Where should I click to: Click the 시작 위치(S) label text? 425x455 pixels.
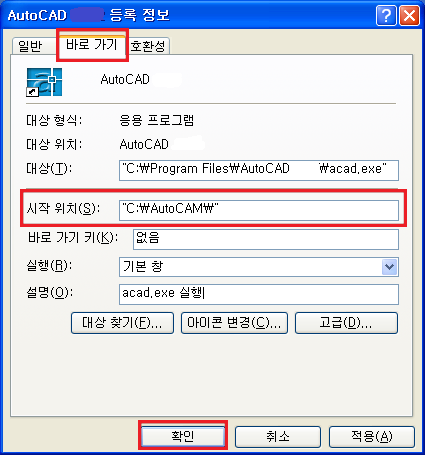pos(63,209)
